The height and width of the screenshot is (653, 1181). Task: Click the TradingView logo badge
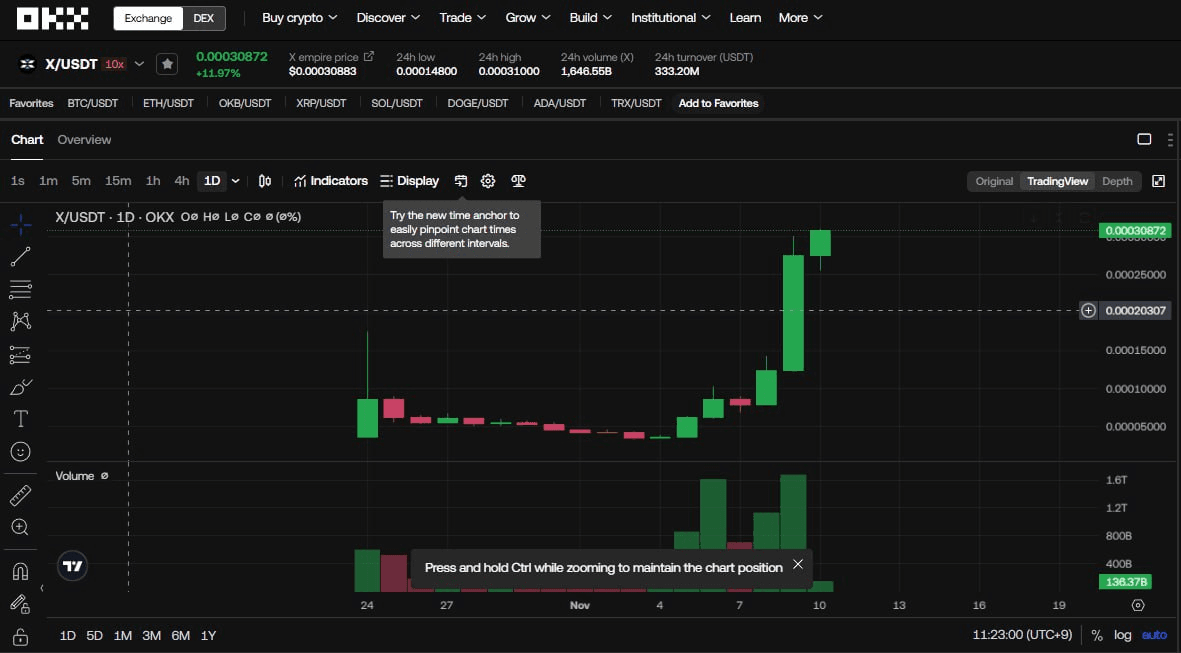tap(72, 566)
